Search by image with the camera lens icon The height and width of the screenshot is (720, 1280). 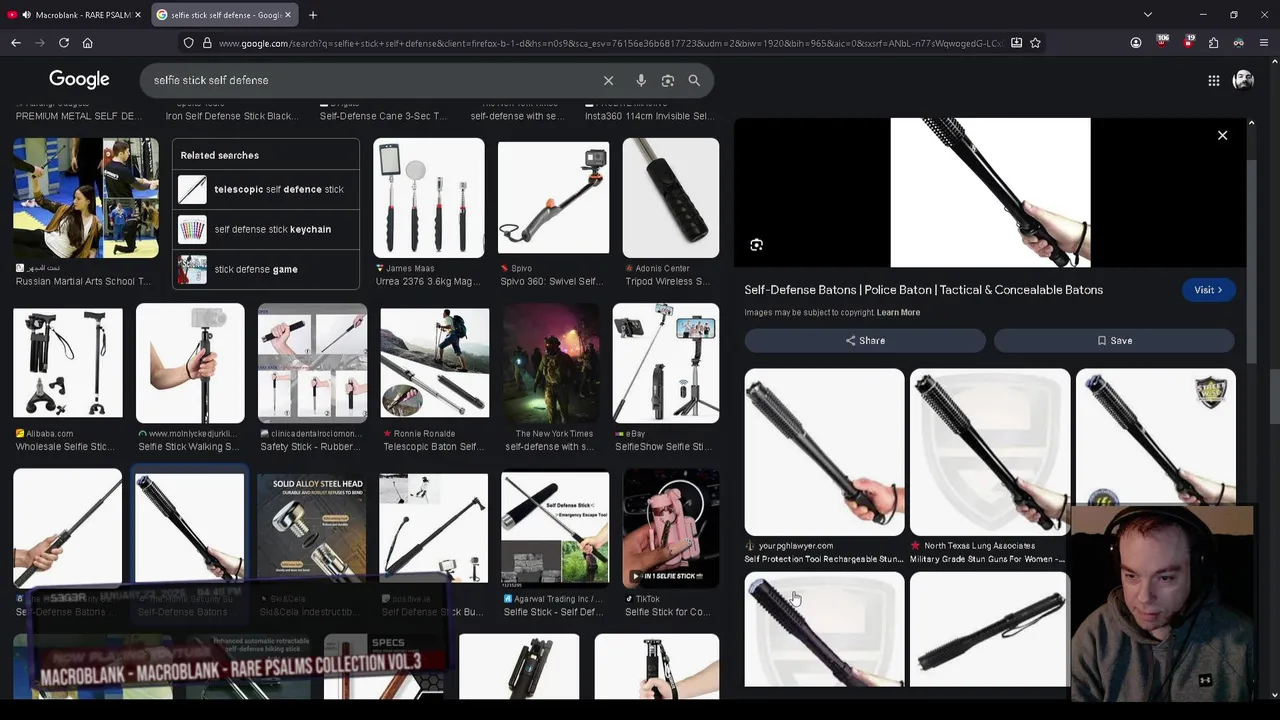pos(668,80)
